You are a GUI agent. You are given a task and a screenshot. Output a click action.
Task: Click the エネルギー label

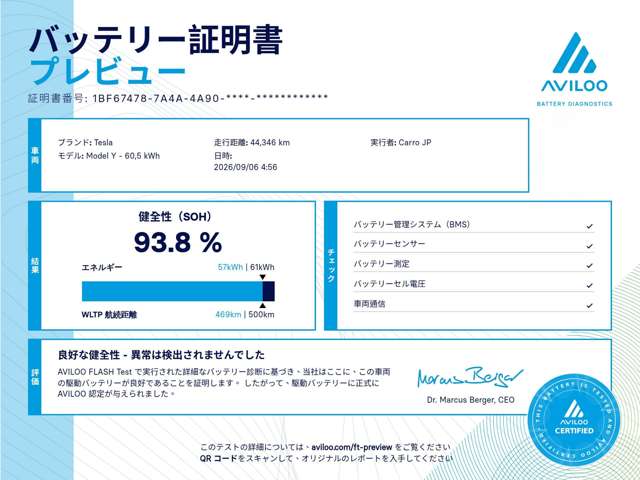click(x=102, y=268)
